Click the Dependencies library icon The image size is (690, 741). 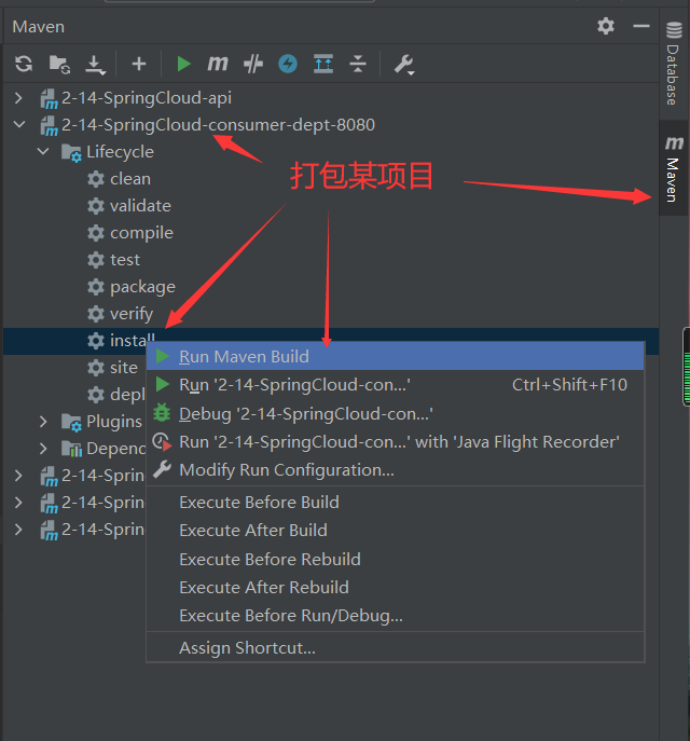[71, 448]
